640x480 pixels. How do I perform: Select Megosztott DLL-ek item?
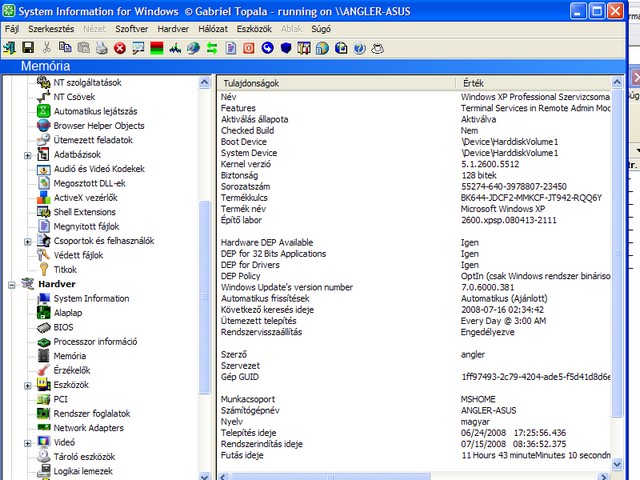[x=89, y=183]
